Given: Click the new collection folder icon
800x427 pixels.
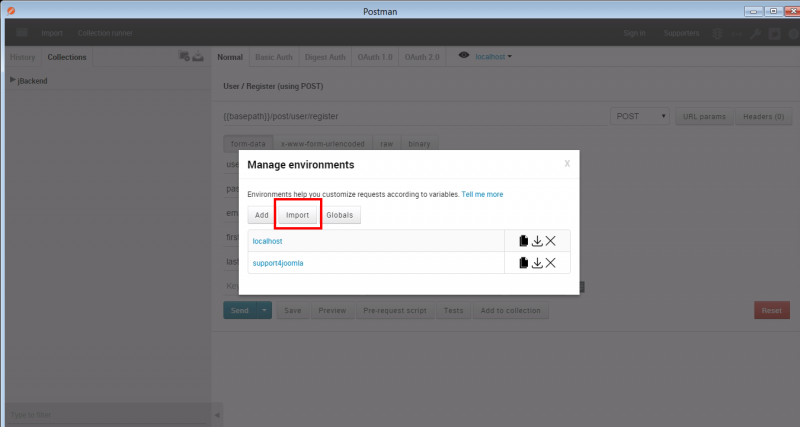Looking at the screenshot, I should click(x=184, y=56).
